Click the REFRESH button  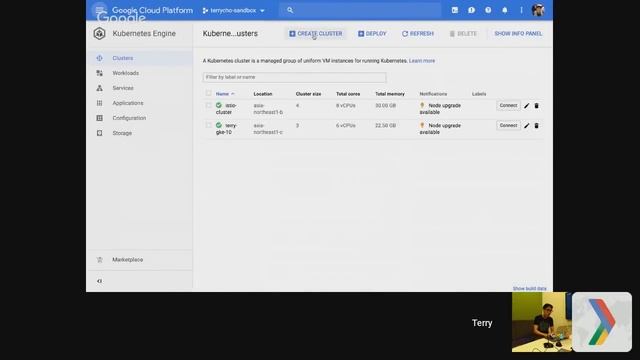418,33
